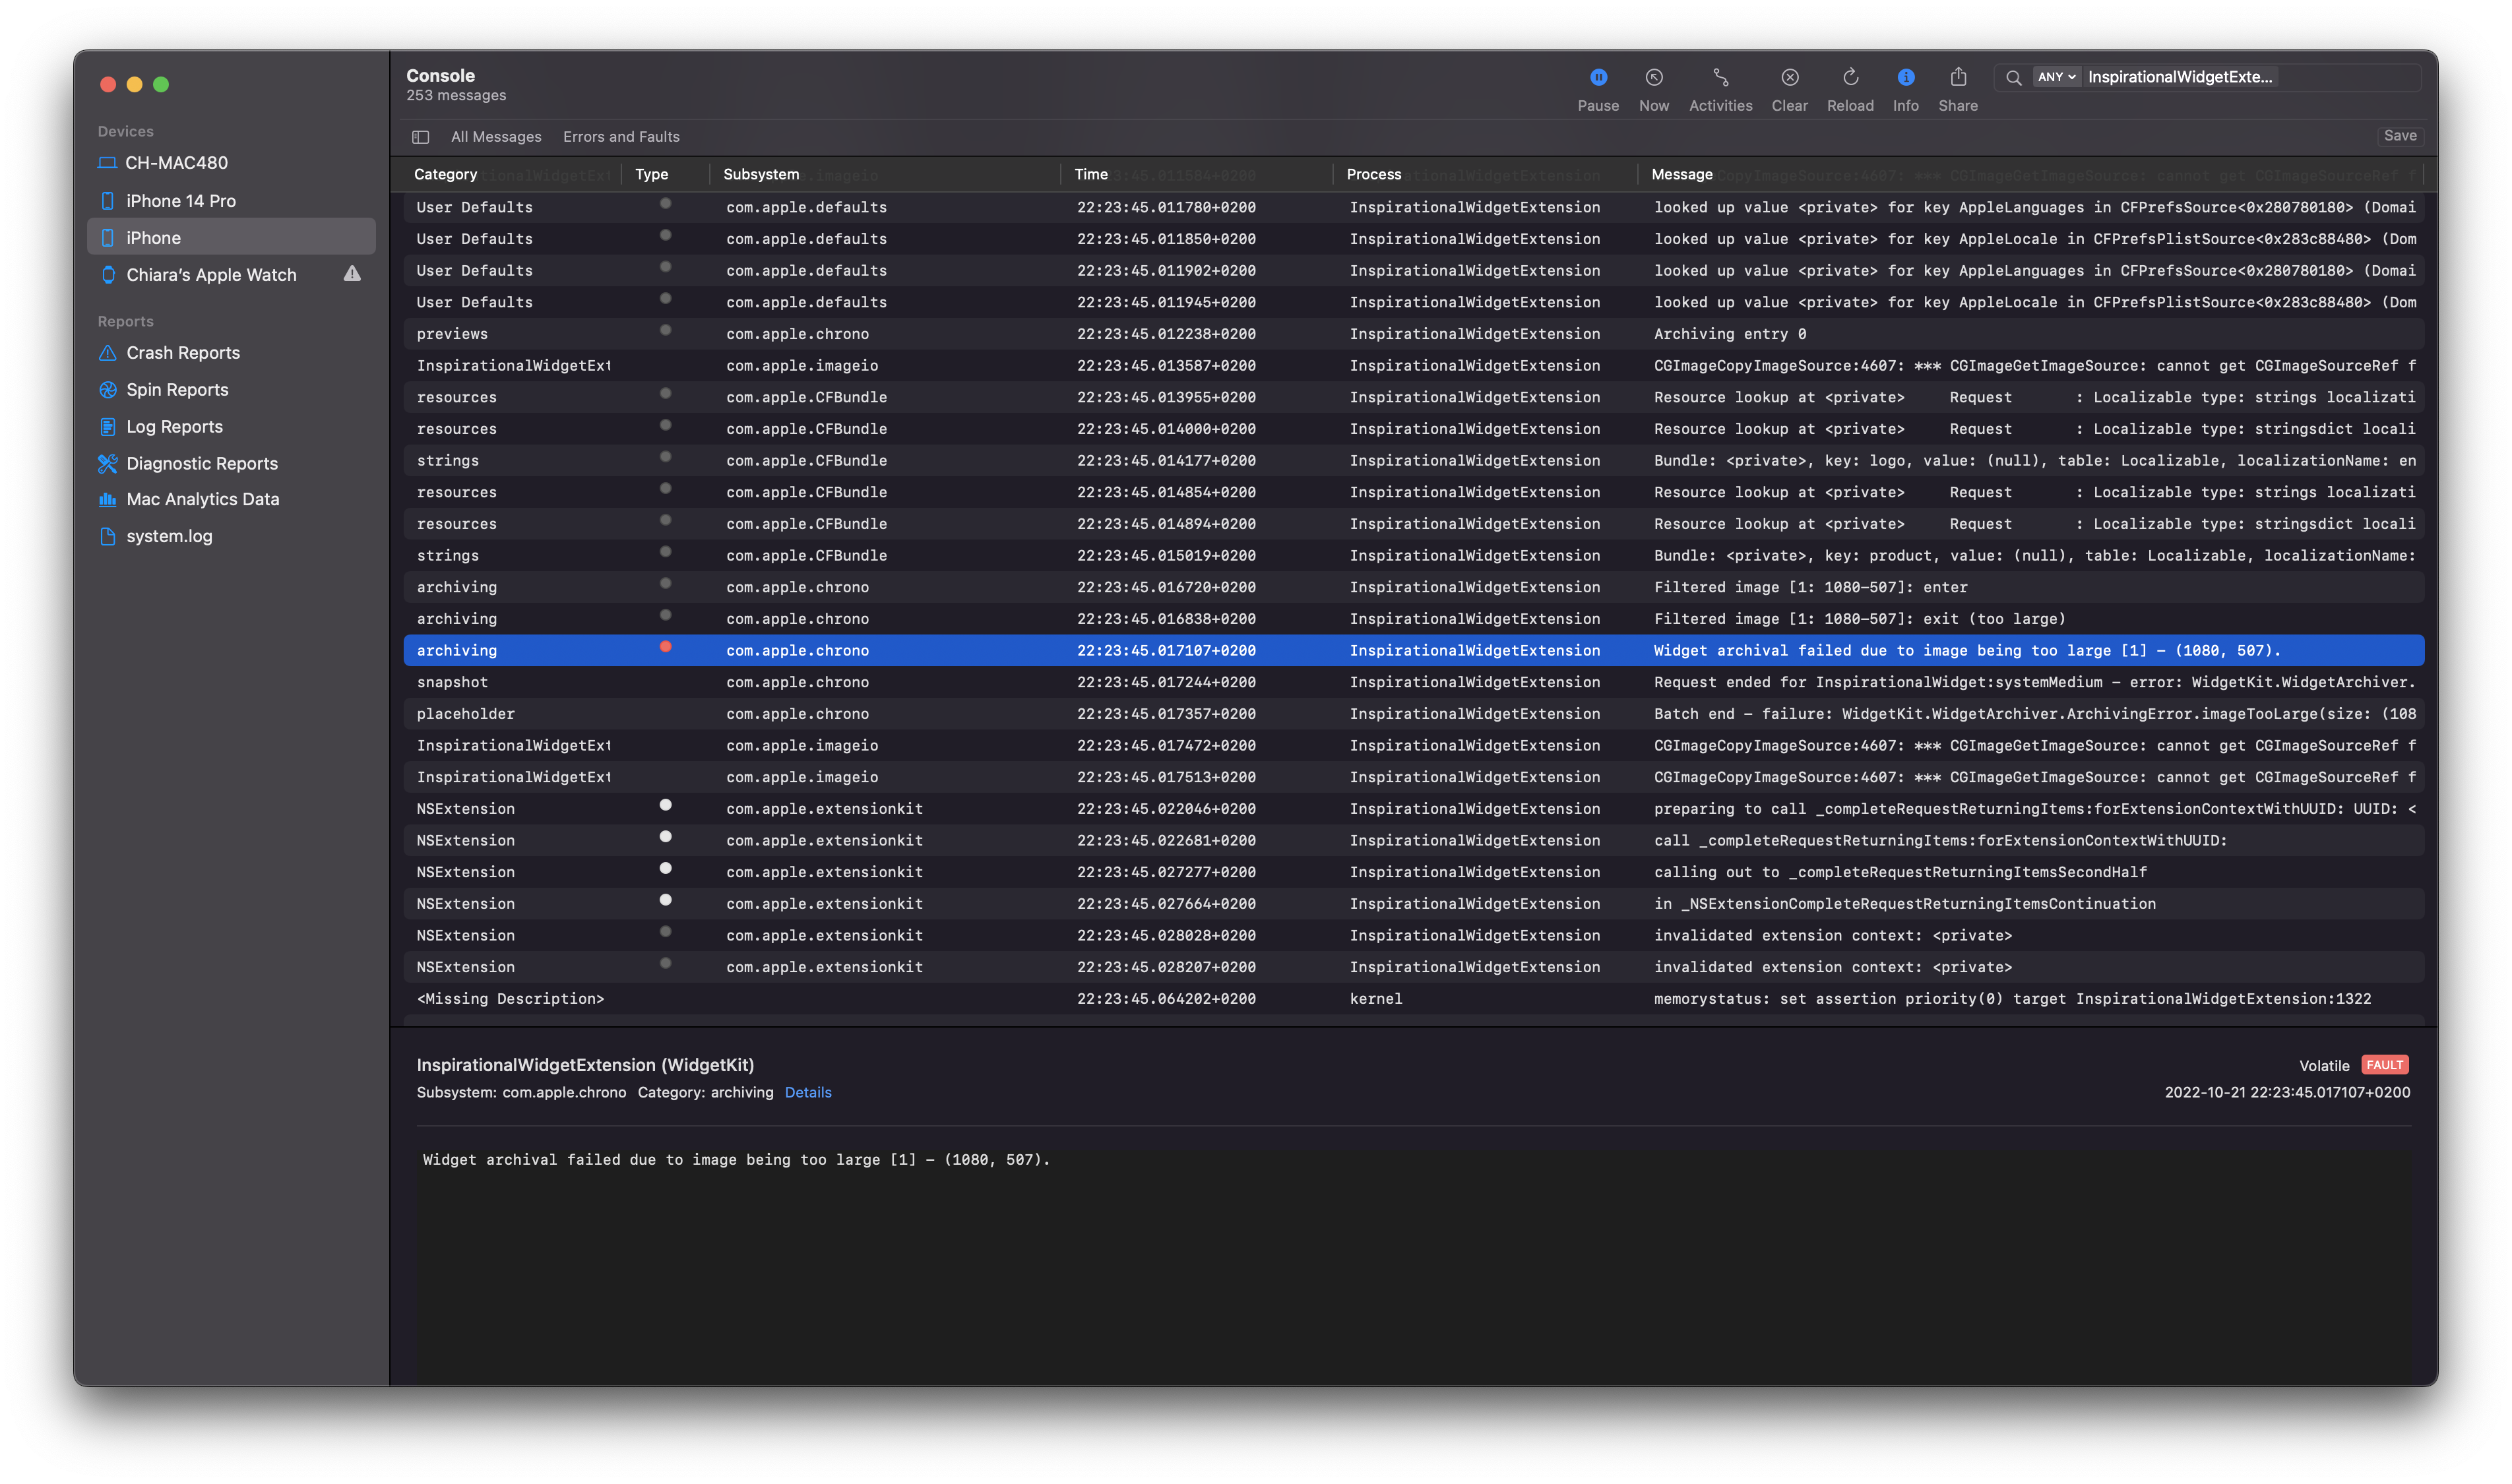2512x1484 pixels.
Task: Click the Clear icon in toolbar
Action: (1790, 76)
